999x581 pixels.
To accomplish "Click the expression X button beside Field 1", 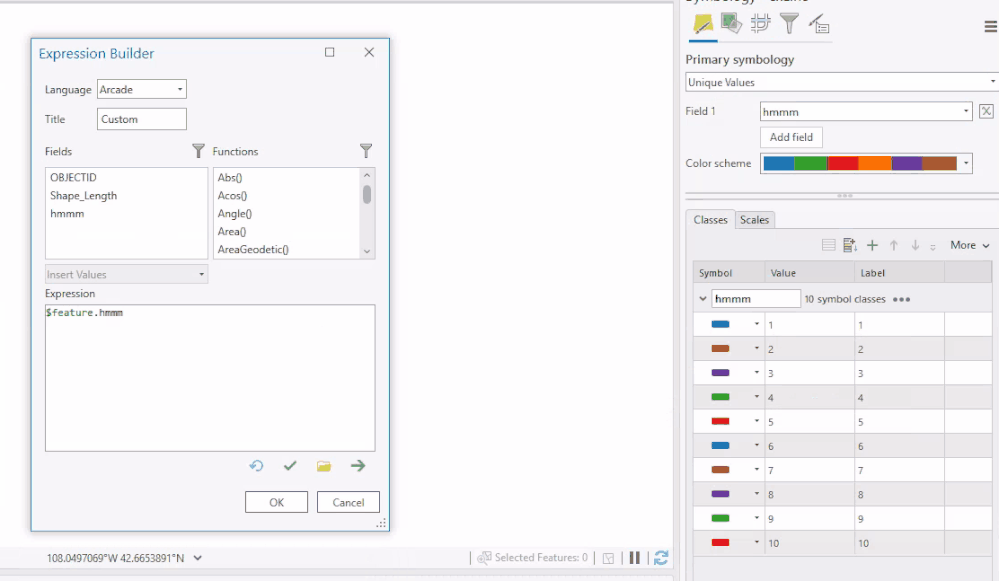I will (x=986, y=111).
